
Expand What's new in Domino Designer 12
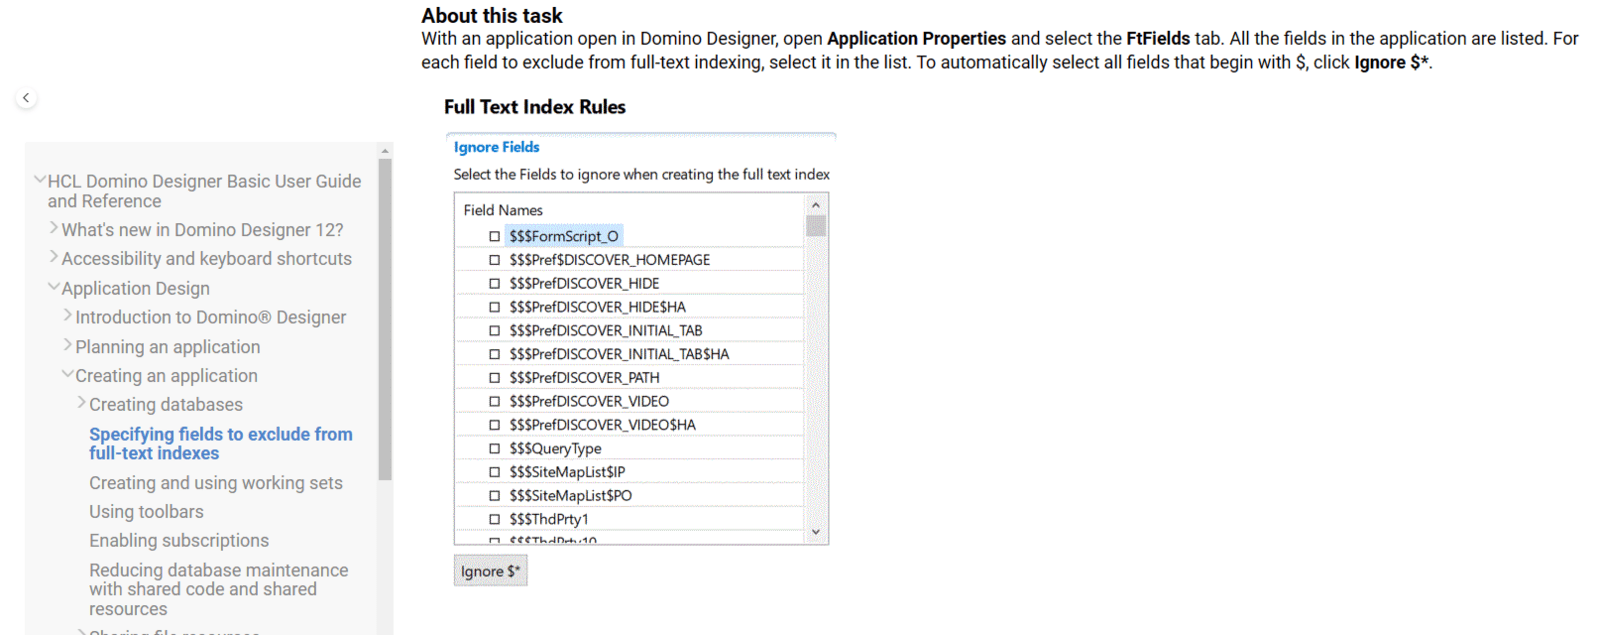[x=54, y=229]
